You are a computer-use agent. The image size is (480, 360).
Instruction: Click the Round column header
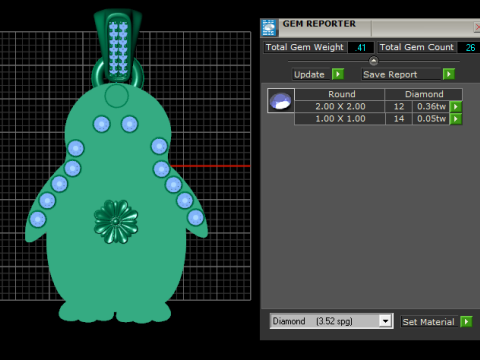[340, 94]
